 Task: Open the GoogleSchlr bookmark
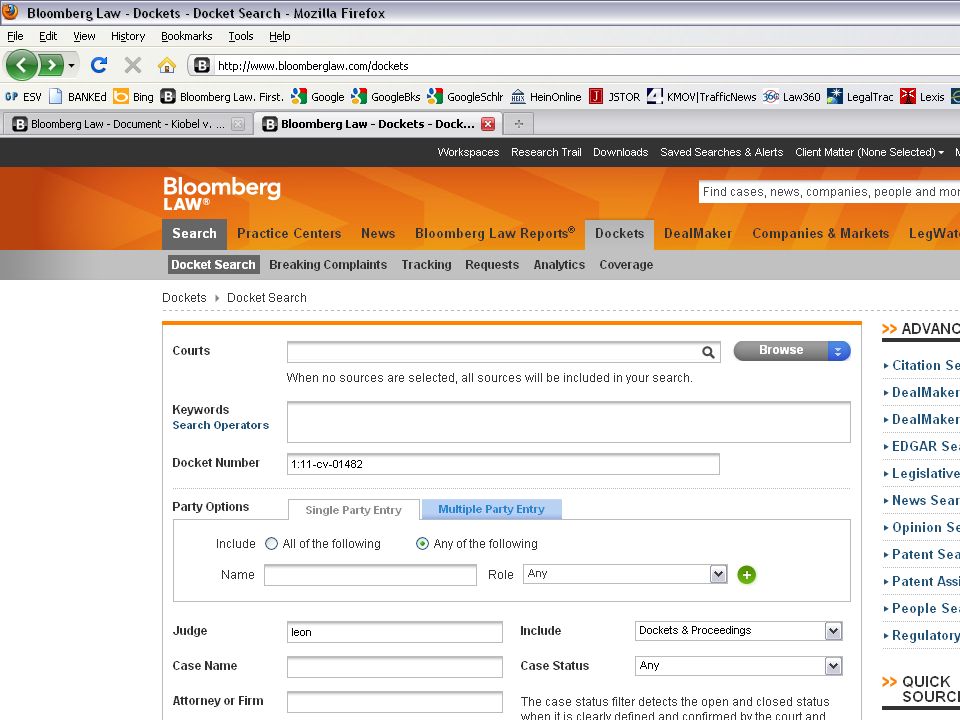(x=465, y=97)
